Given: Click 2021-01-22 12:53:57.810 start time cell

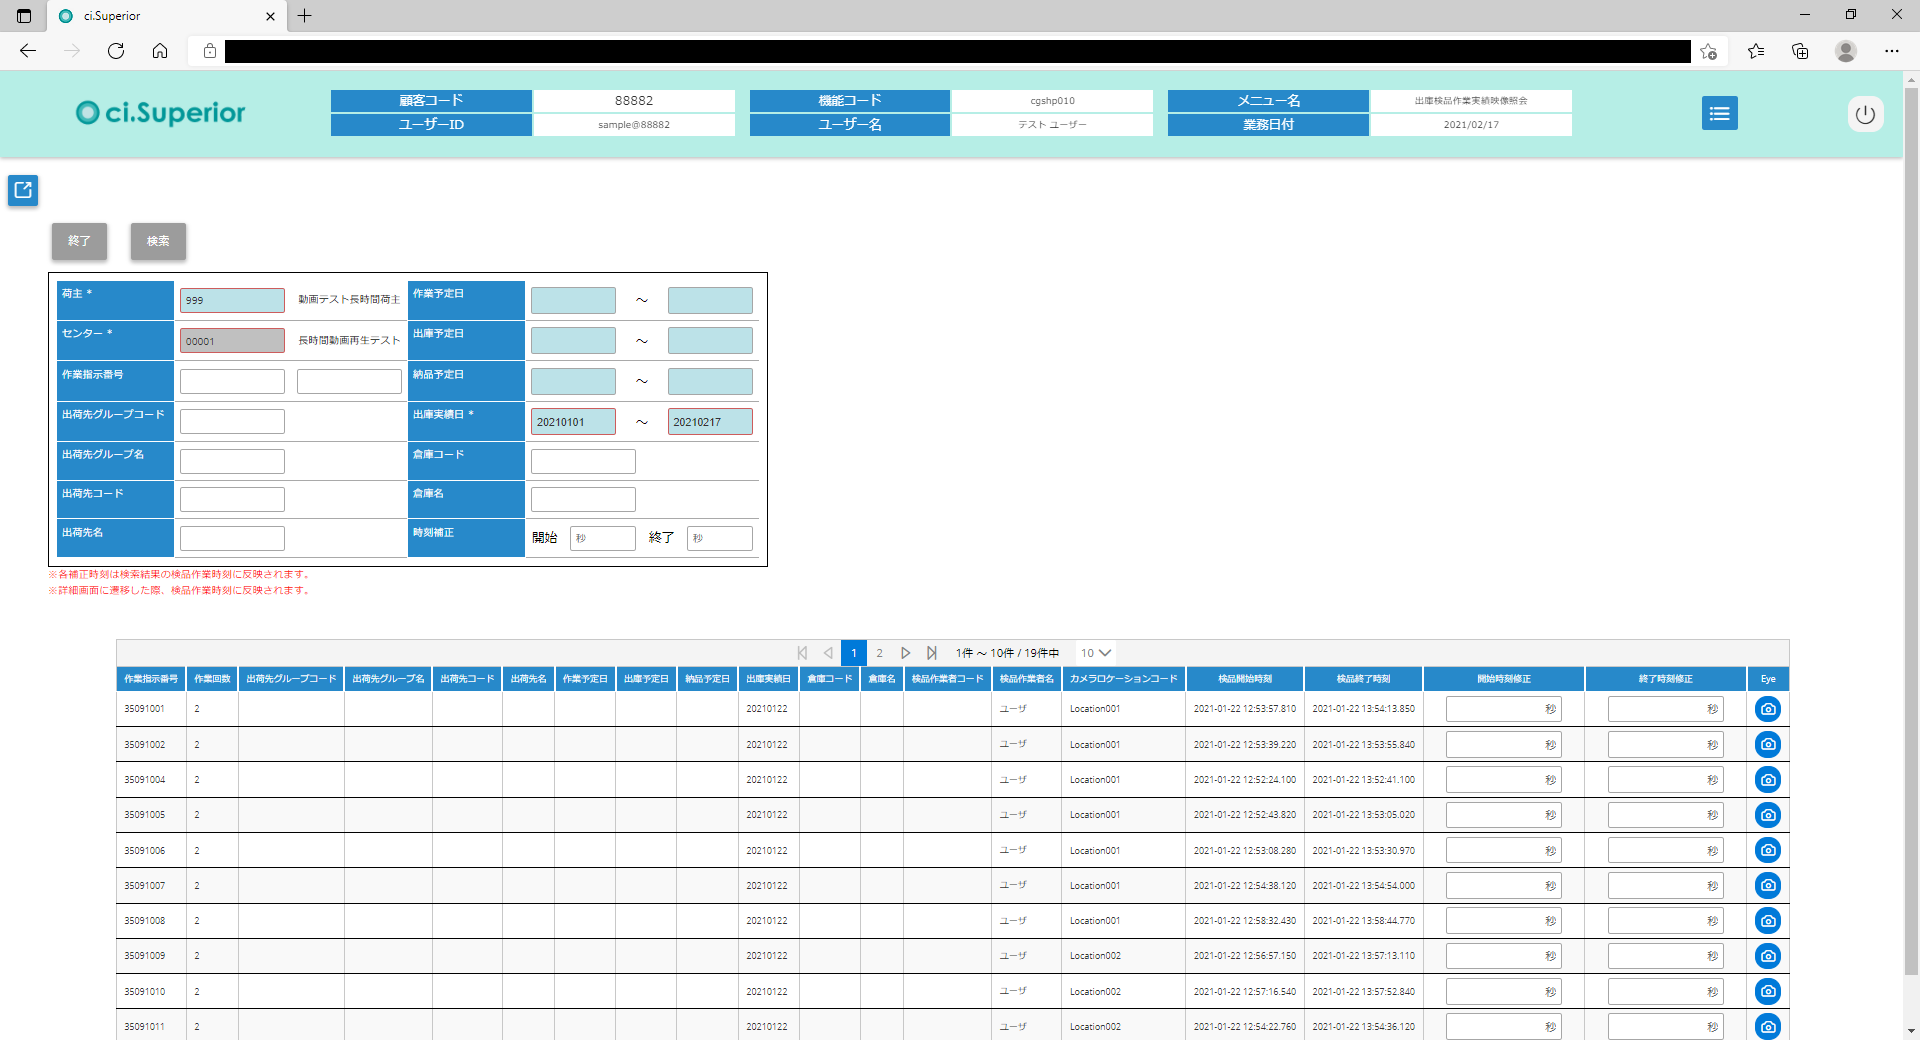Looking at the screenshot, I should [1245, 709].
